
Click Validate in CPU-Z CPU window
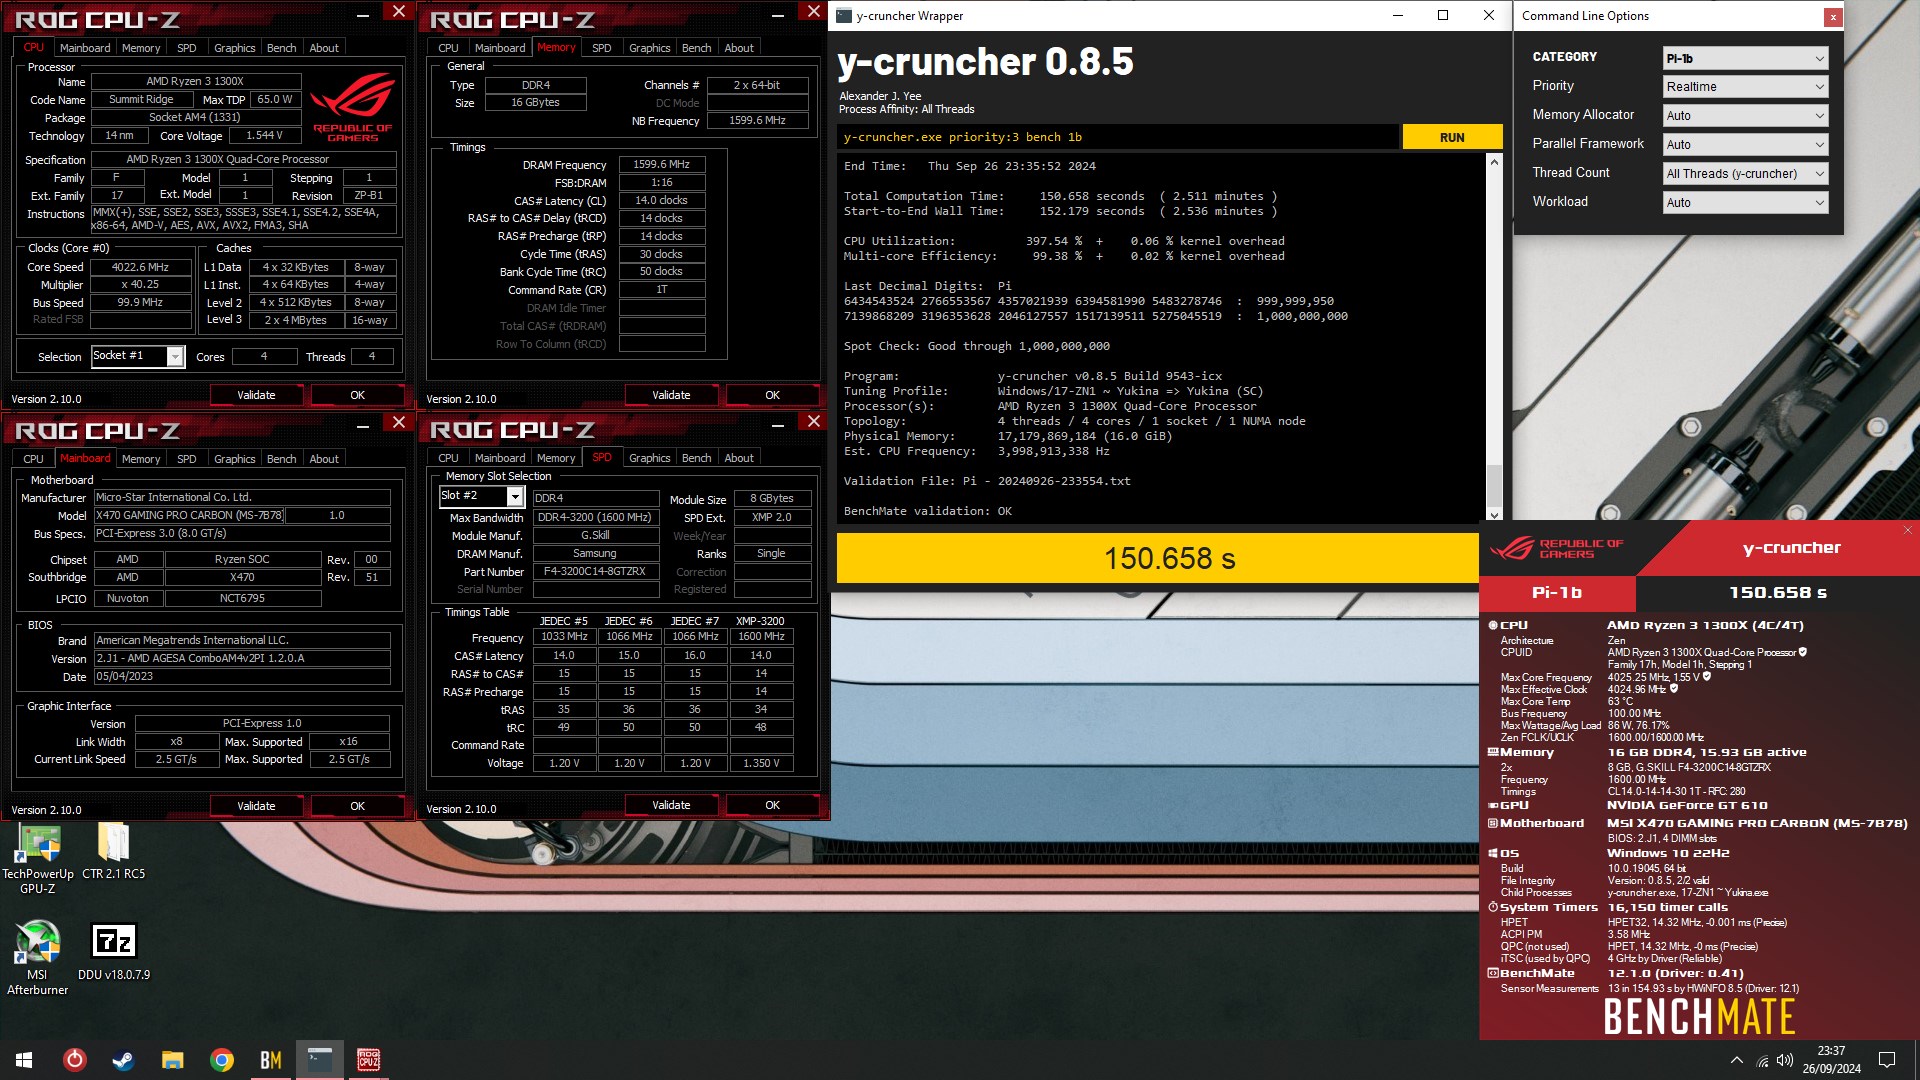pos(256,395)
